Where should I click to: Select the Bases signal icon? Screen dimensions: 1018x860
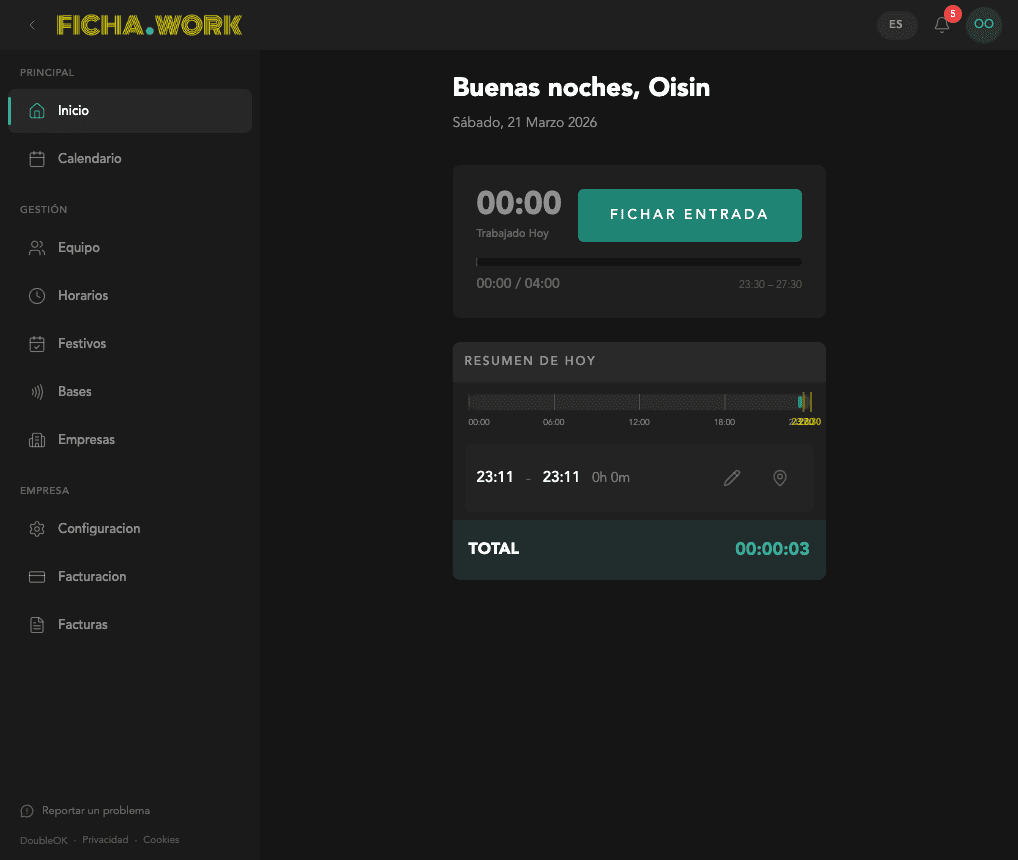[x=36, y=391]
